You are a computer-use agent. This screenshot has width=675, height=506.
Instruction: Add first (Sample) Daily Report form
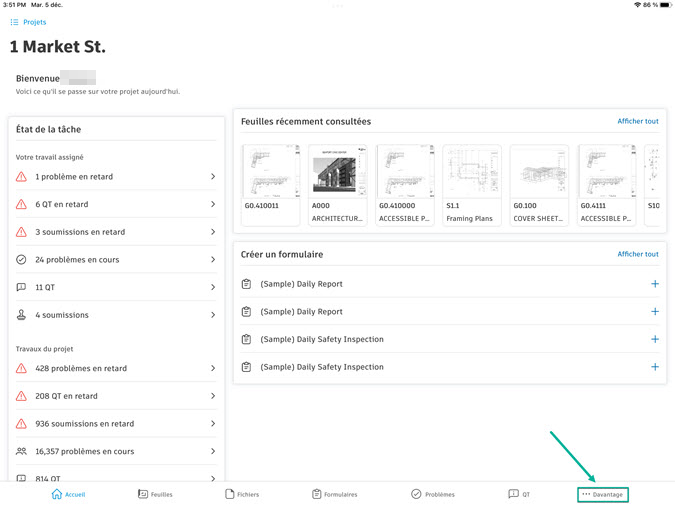point(655,284)
